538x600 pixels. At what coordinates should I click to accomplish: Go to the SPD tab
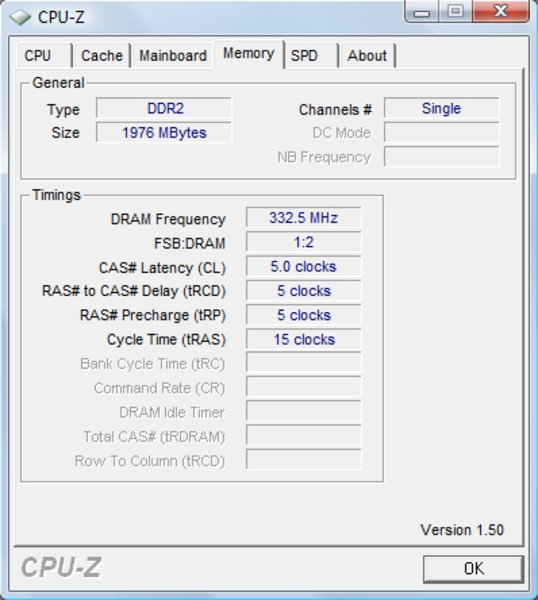click(311, 56)
